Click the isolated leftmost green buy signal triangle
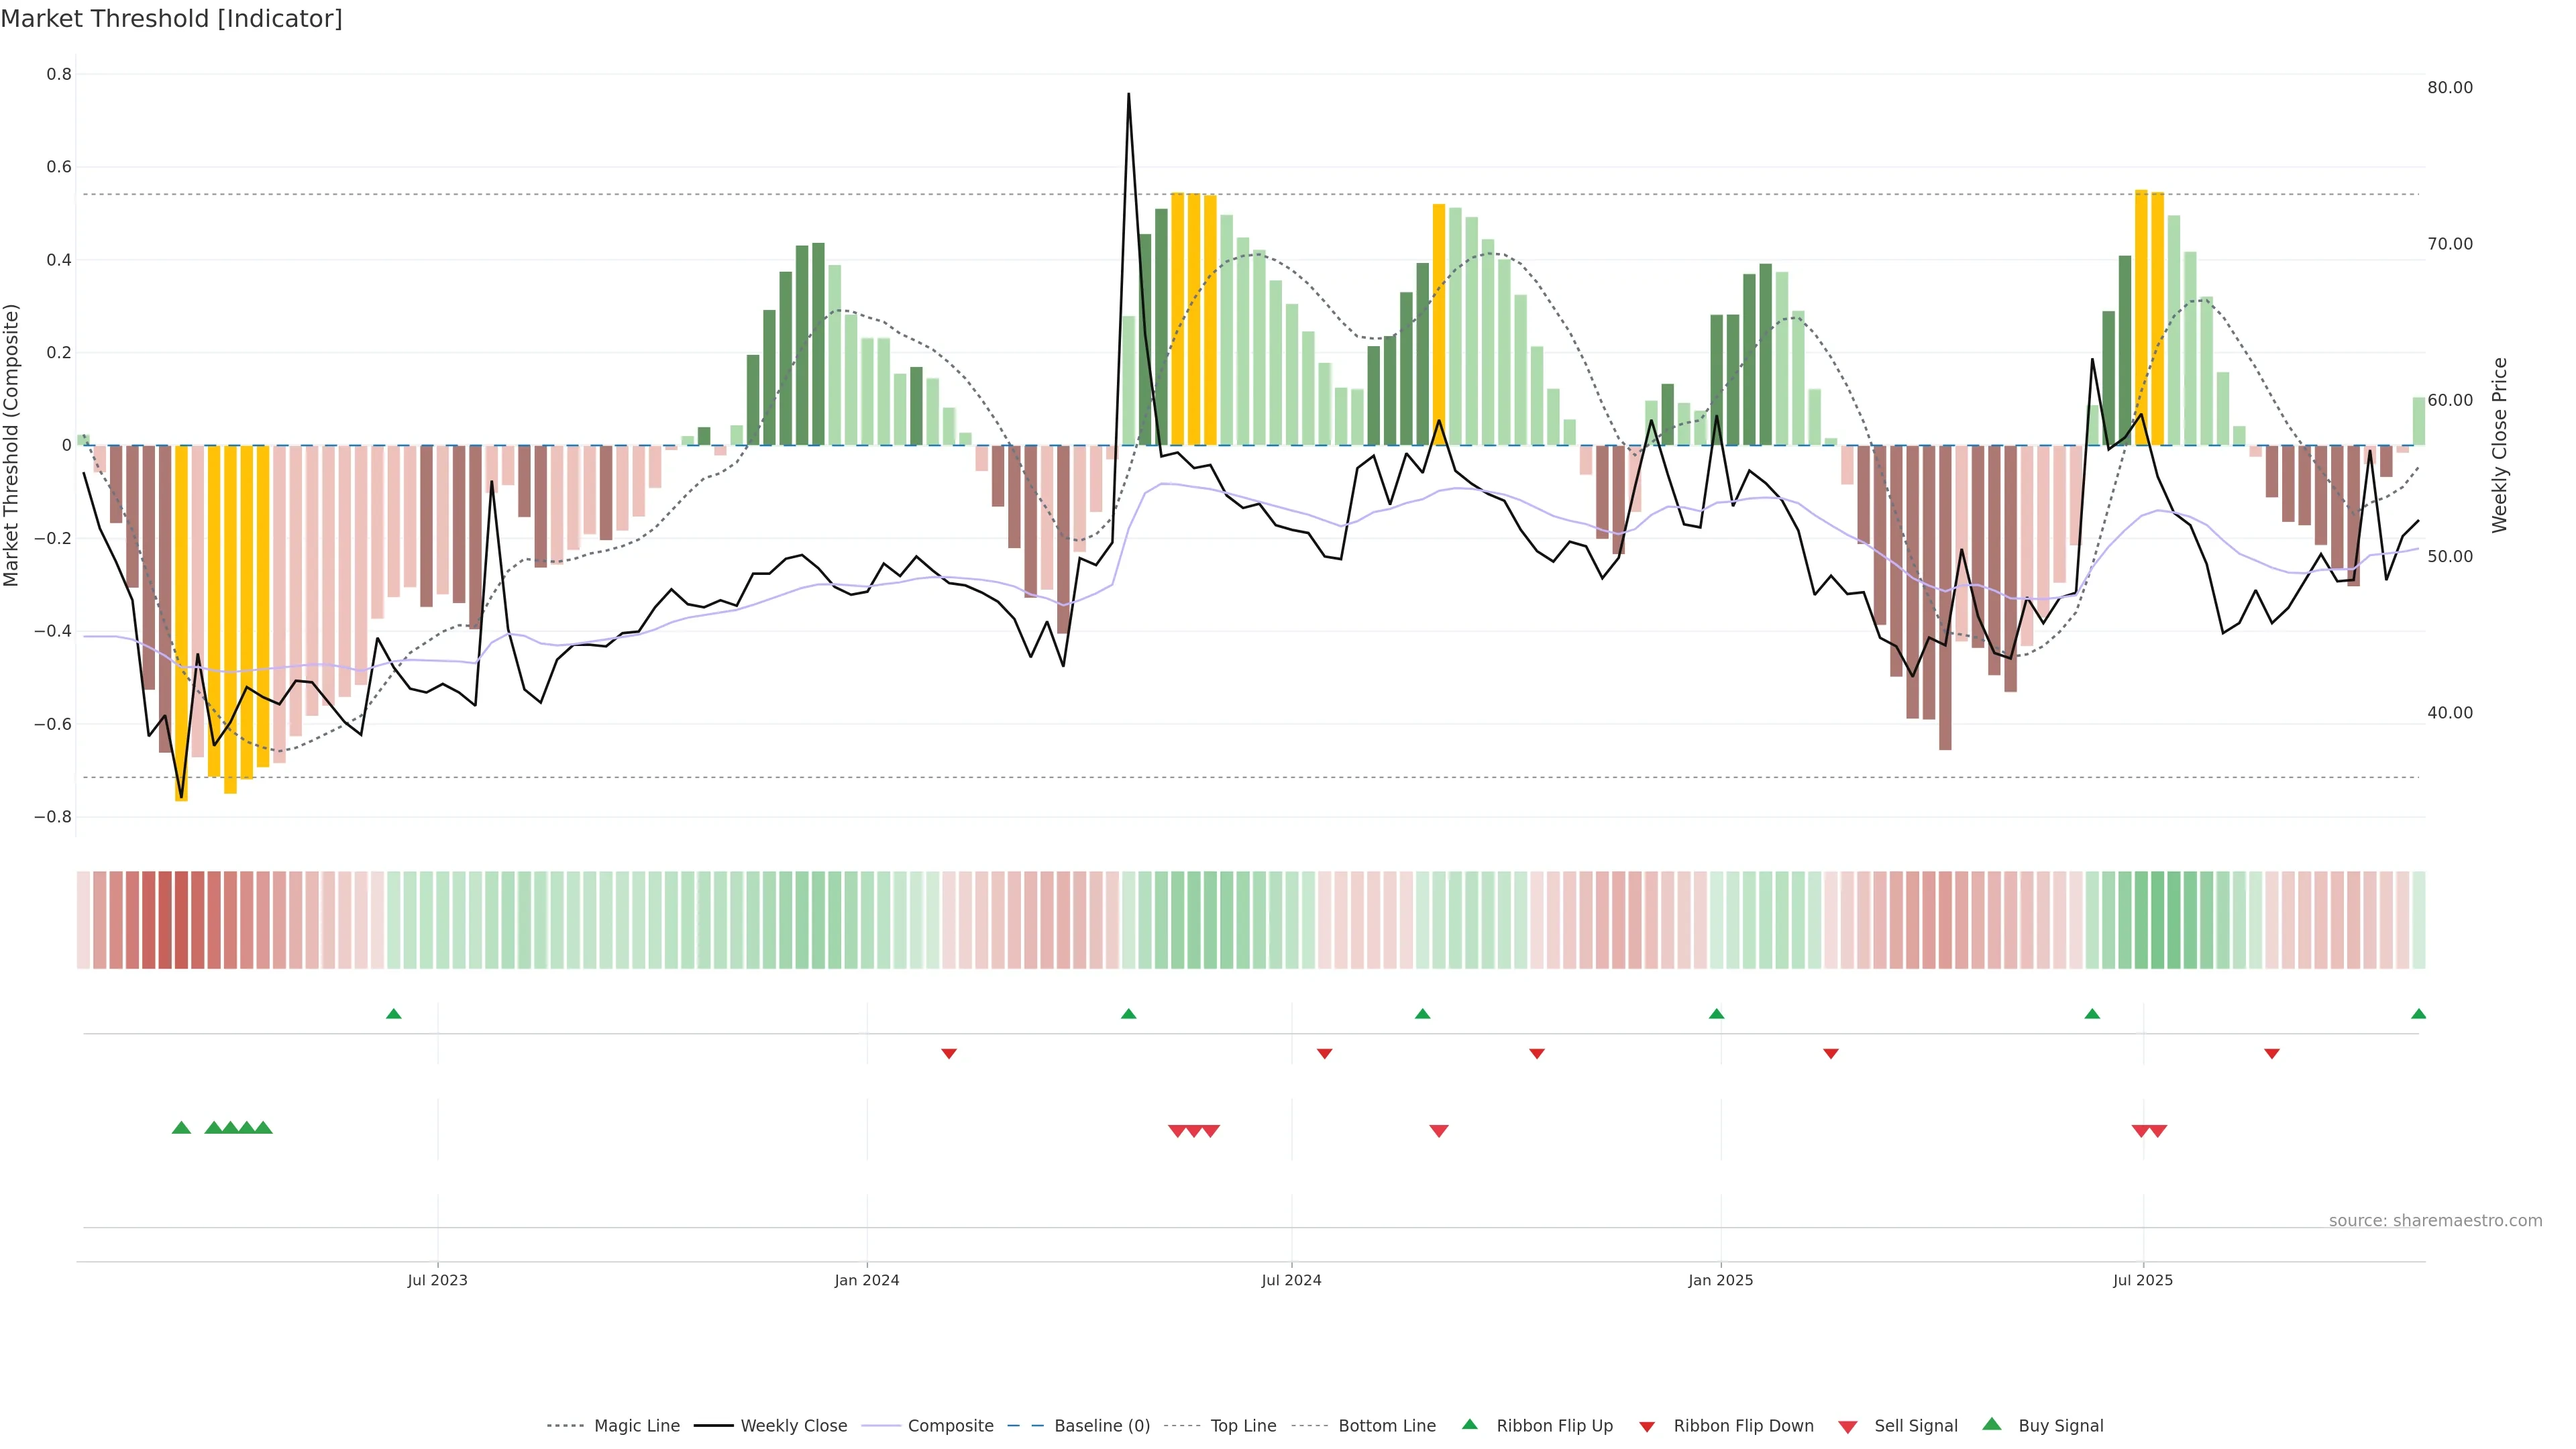Viewport: 2576px width, 1449px height. tap(181, 1128)
